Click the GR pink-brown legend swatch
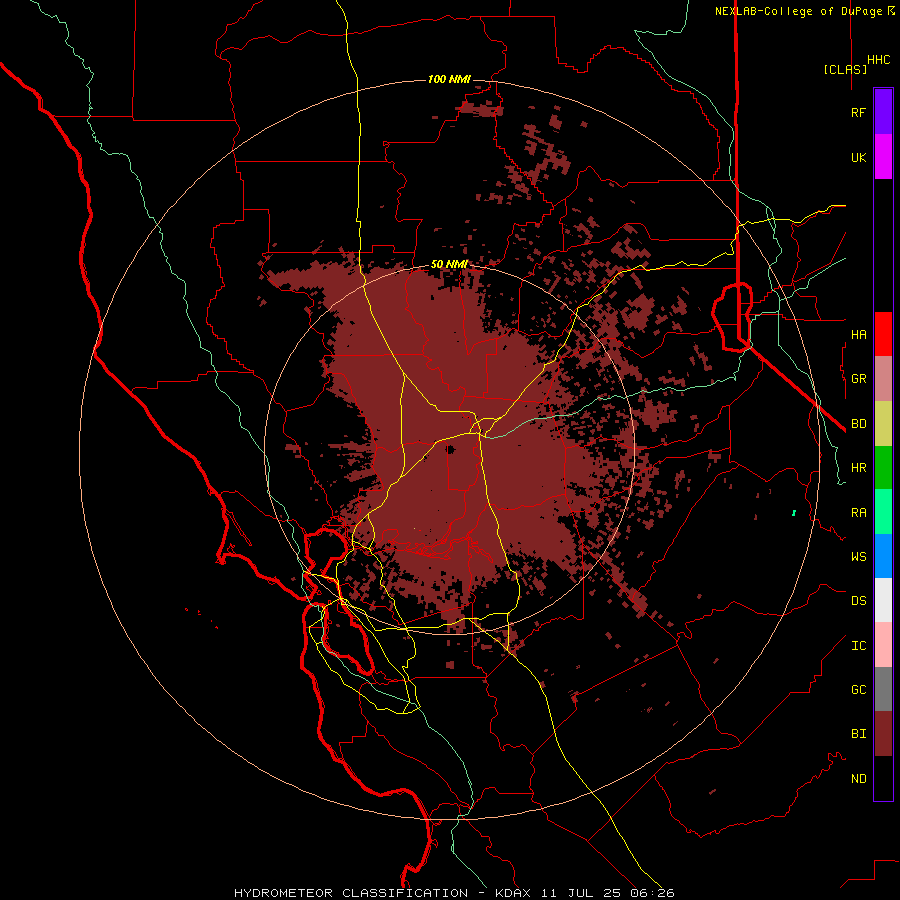This screenshot has height=900, width=900. pyautogui.click(x=883, y=379)
